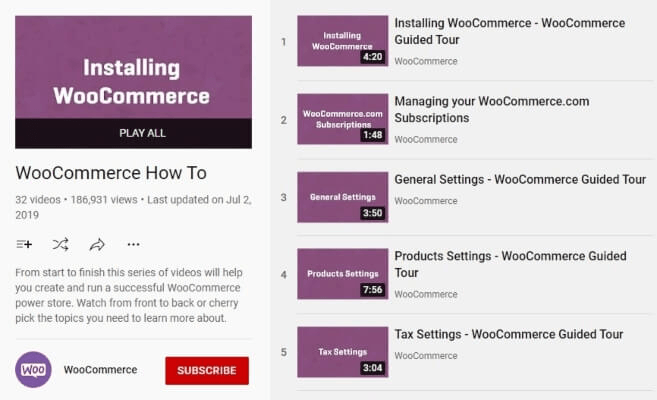Click the 'WooCommerce How To' playlist title

pyautogui.click(x=111, y=173)
